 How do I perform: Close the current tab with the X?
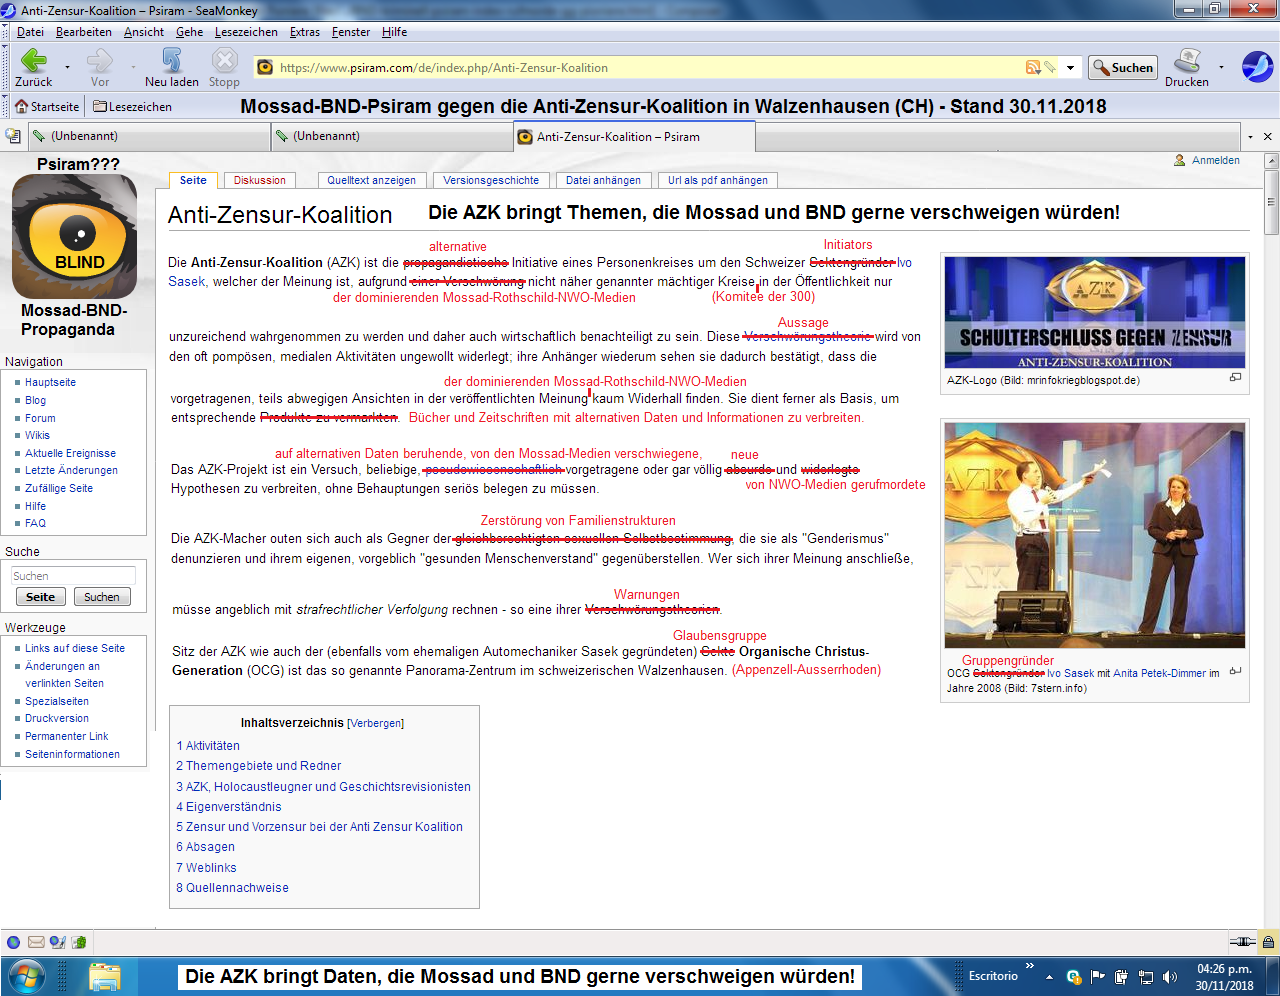(x=1268, y=137)
